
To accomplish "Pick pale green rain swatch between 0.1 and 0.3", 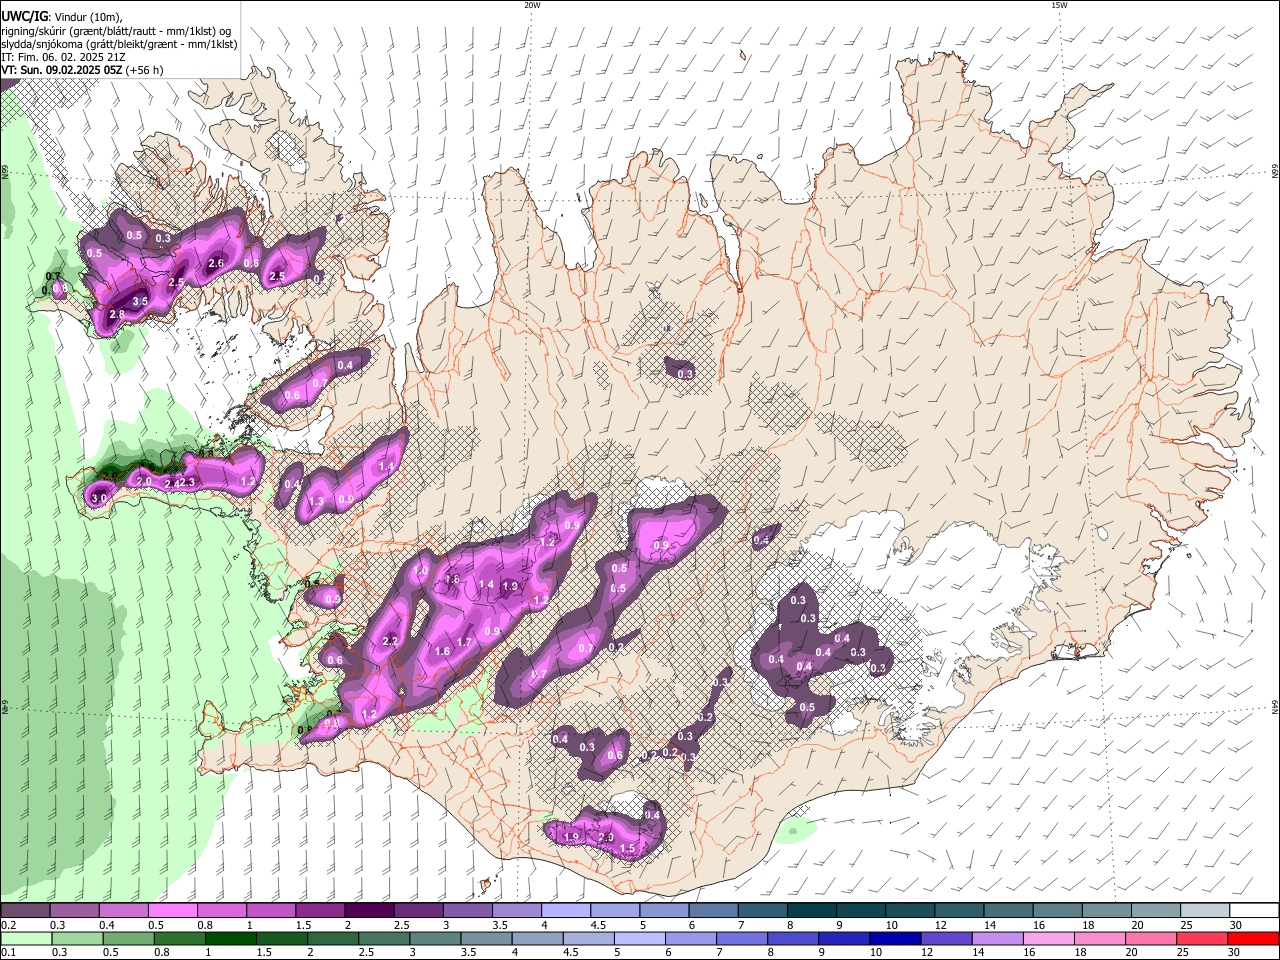I will [x=25, y=939].
